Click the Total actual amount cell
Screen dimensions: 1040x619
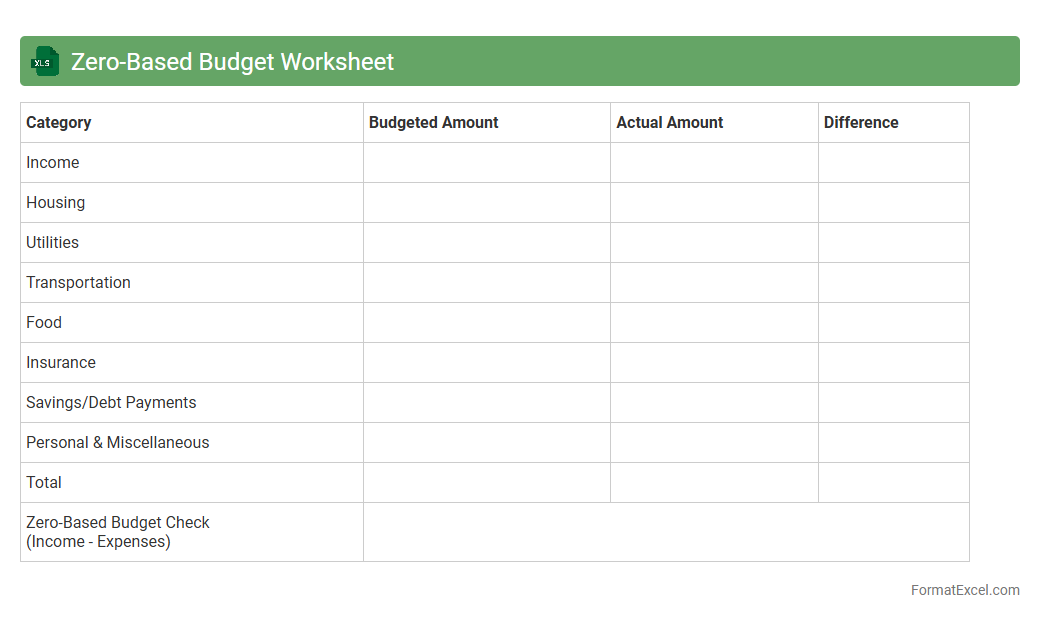coord(714,483)
